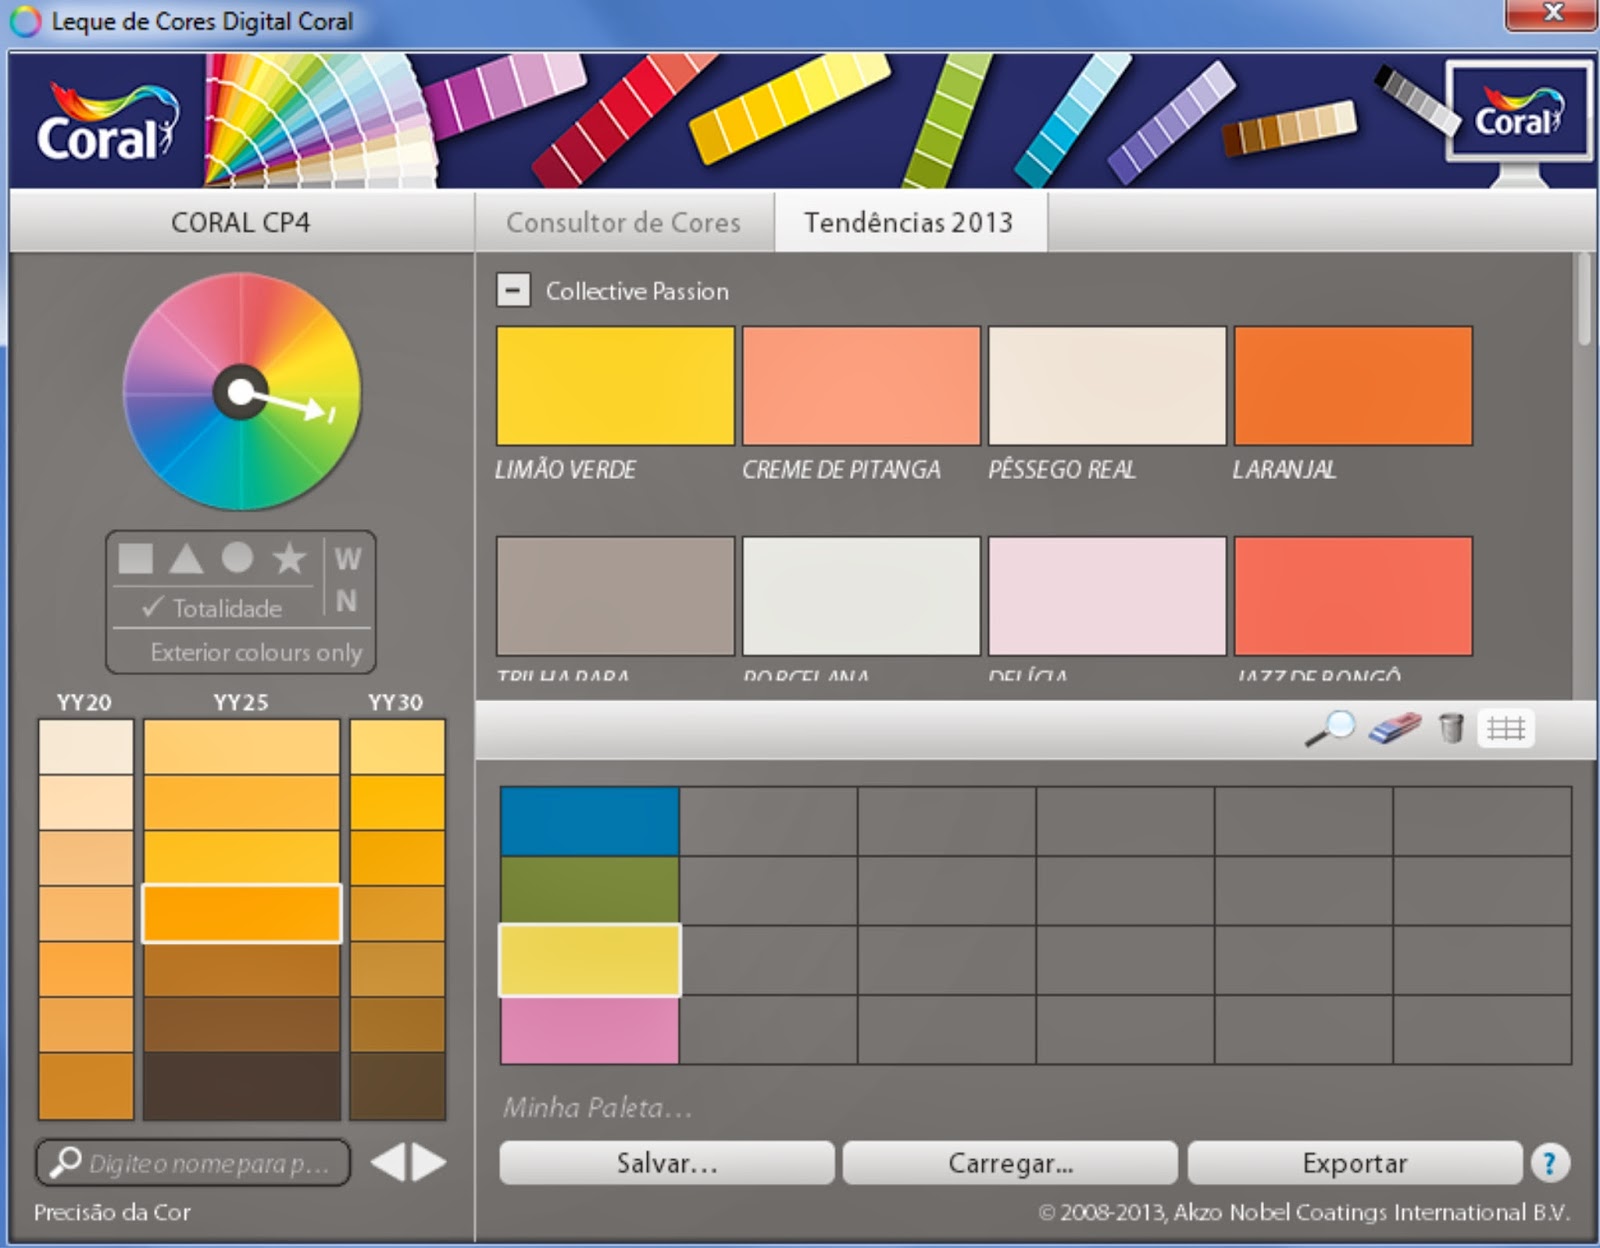Select the CORAL CP4 header
Image resolution: width=1600 pixels, height=1248 pixels.
click(x=240, y=222)
